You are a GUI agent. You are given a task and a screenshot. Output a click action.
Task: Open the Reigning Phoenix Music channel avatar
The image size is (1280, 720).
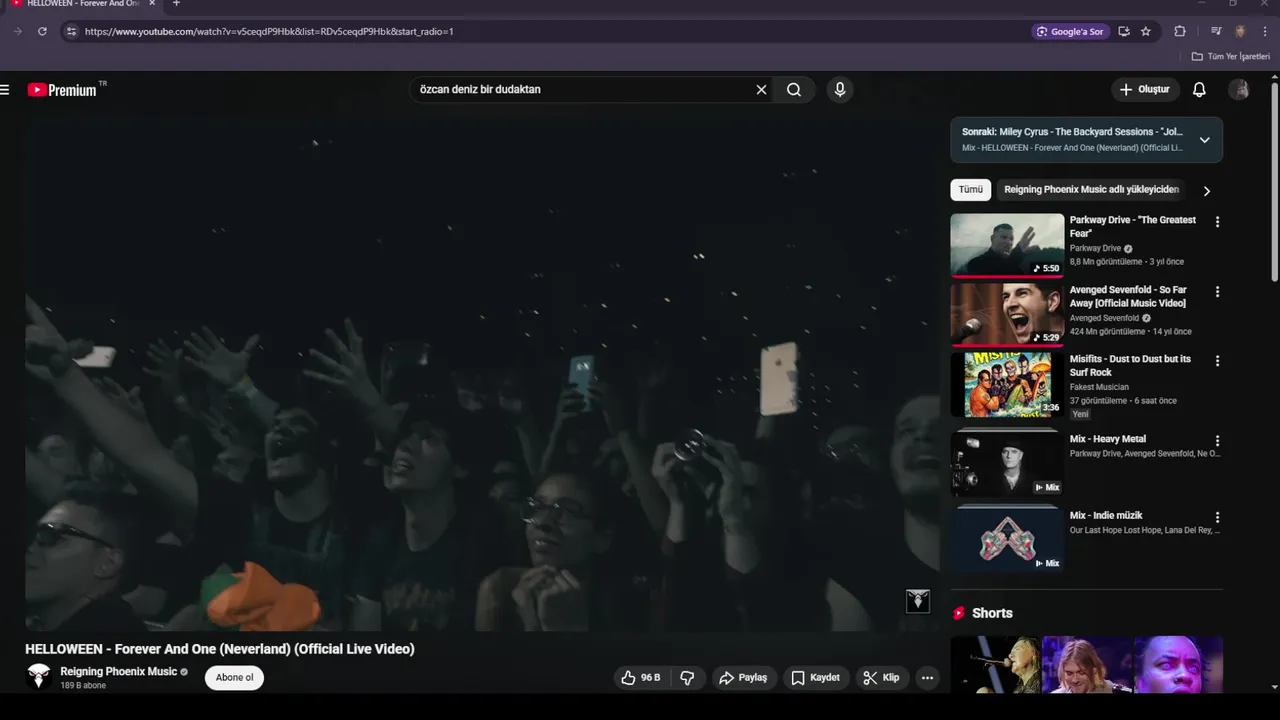[39, 677]
